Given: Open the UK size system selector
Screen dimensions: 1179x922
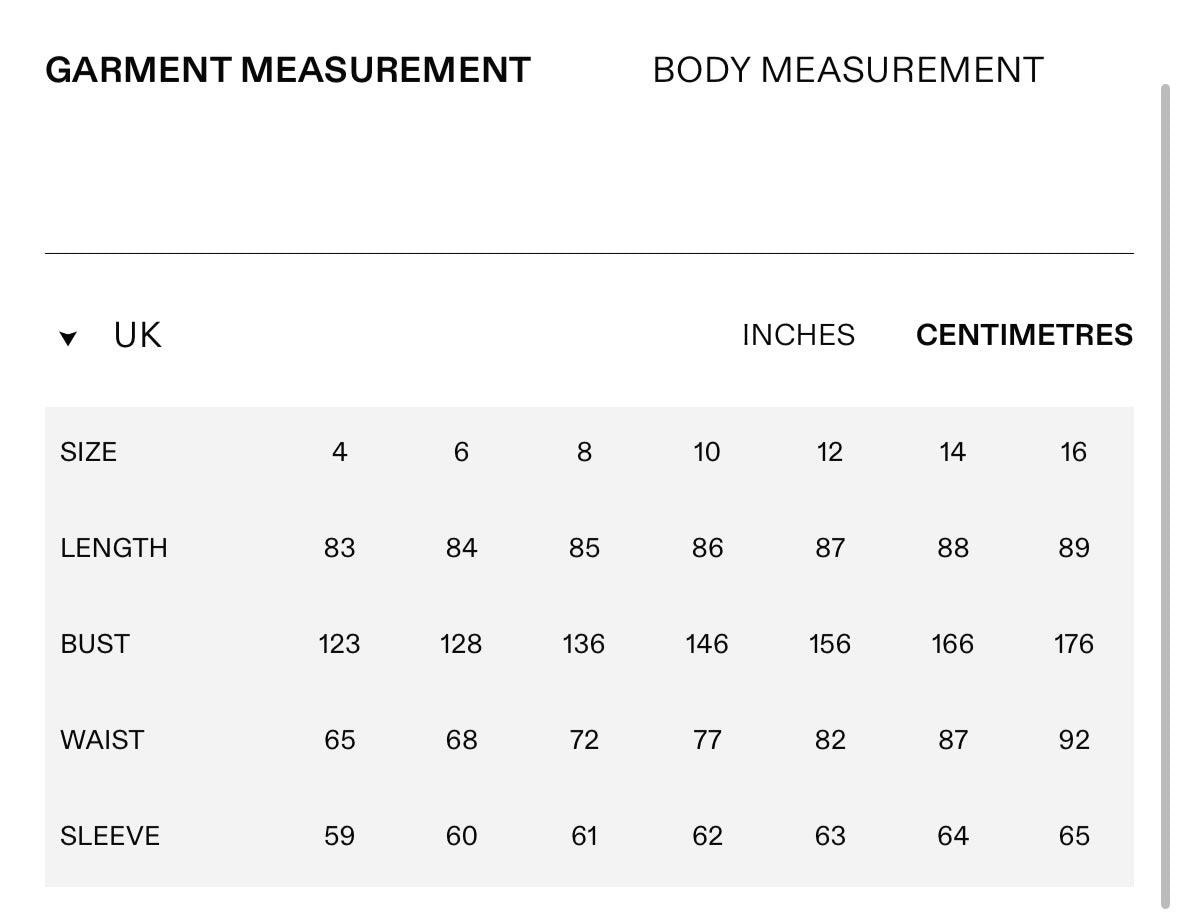Looking at the screenshot, I should 138,335.
